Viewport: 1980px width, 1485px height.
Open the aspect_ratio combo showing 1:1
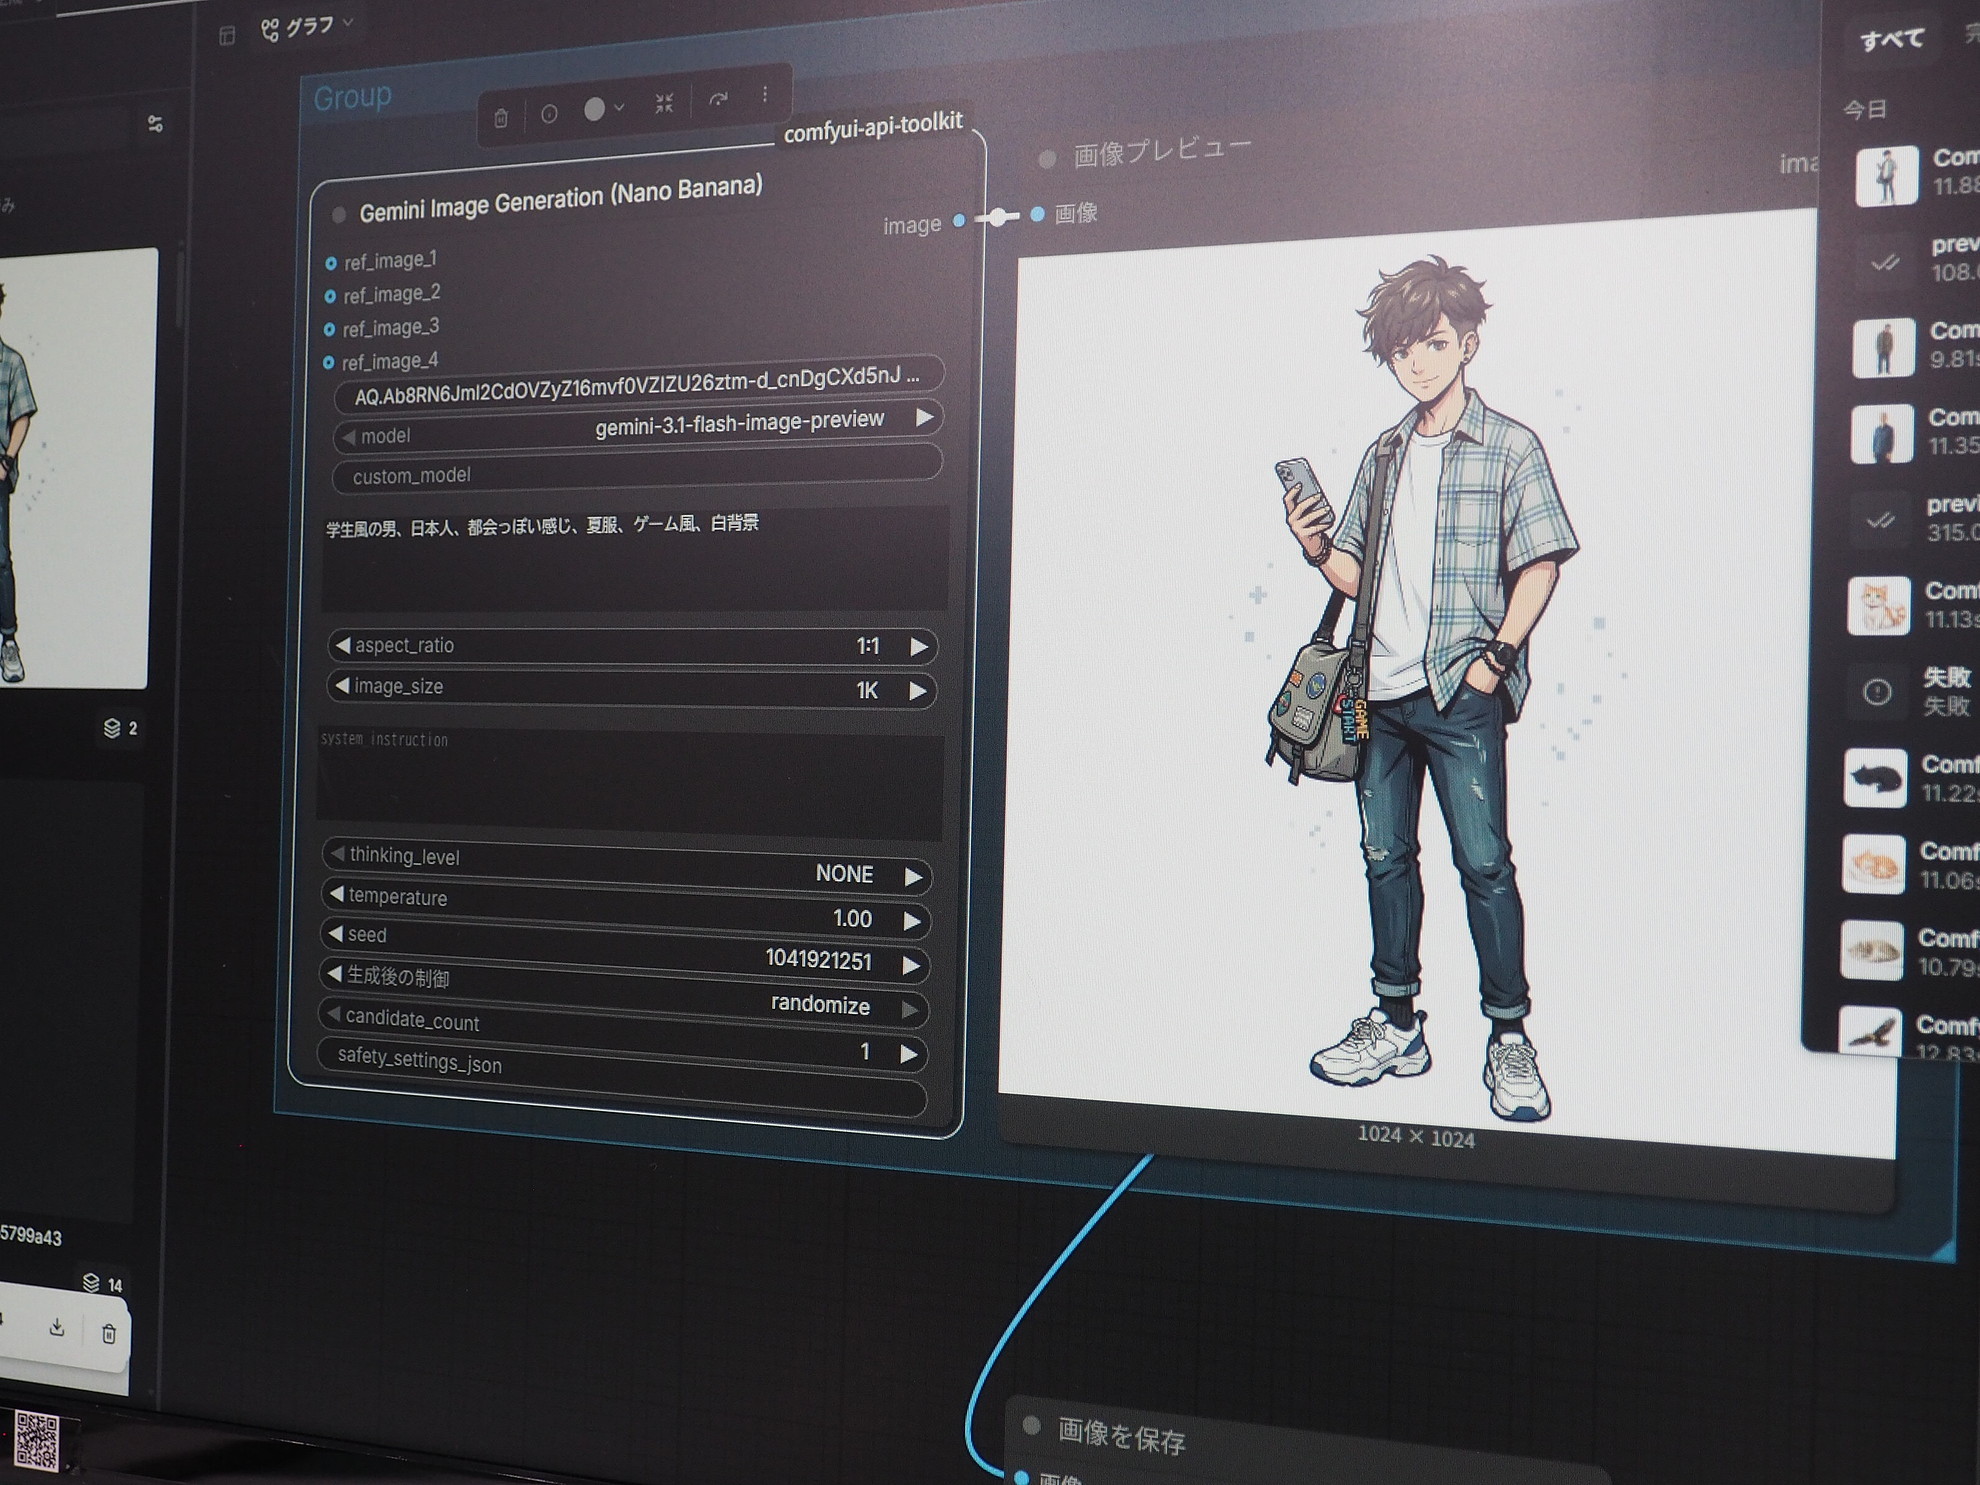pos(632,646)
